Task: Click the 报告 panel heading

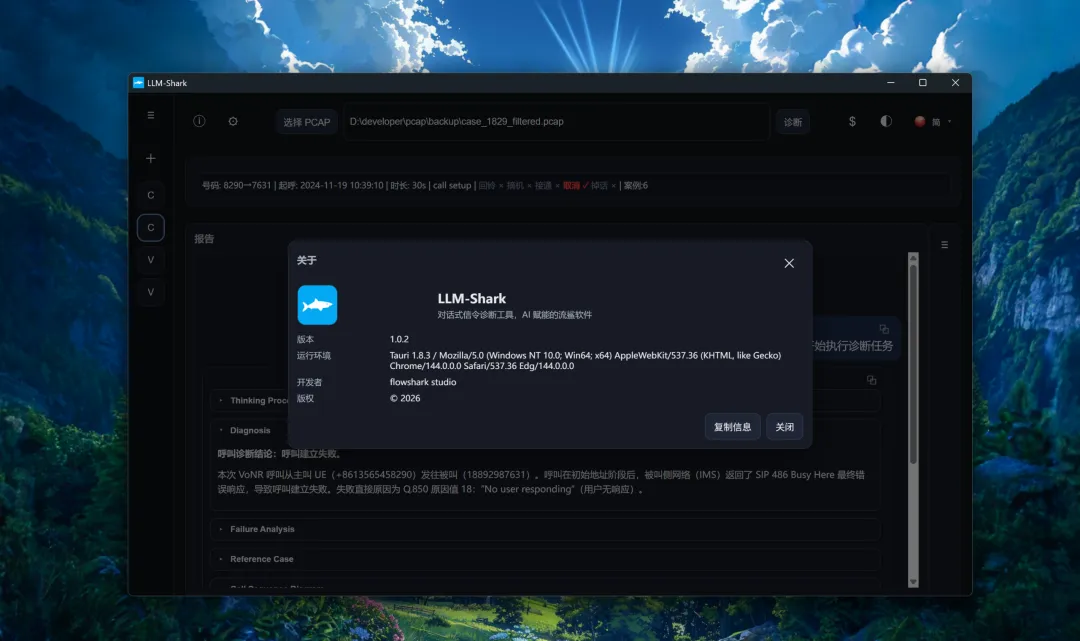Action: click(204, 238)
